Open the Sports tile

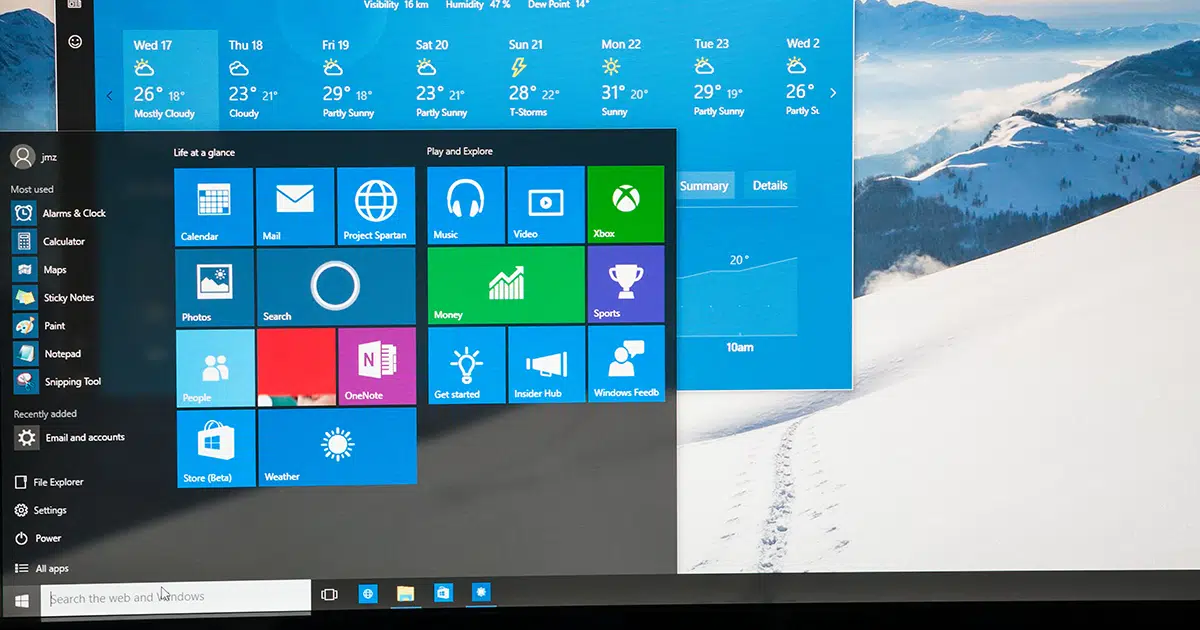[626, 284]
